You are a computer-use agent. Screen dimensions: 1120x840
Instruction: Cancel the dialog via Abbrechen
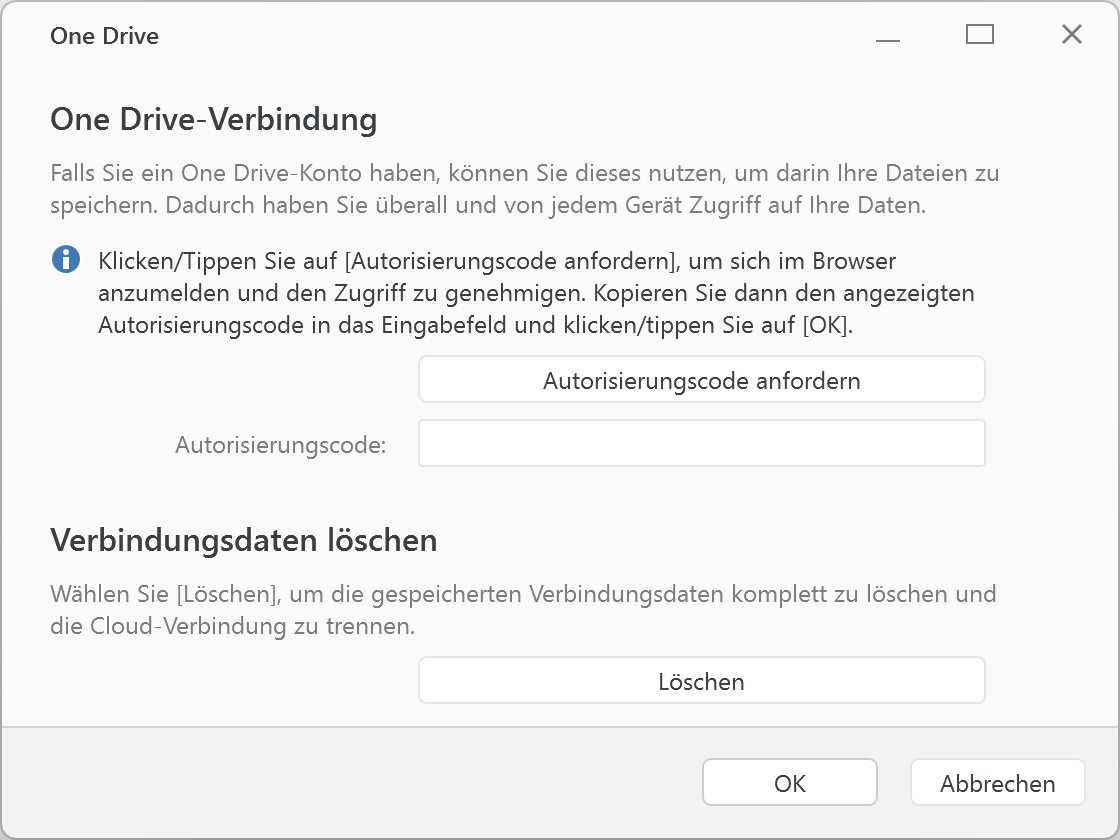tap(997, 782)
